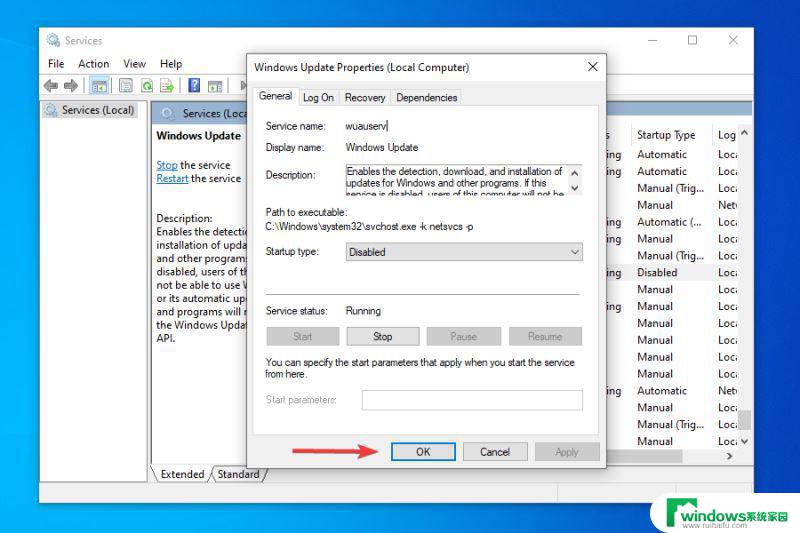Open the Help menu
800x533 pixels.
pyautogui.click(x=171, y=64)
